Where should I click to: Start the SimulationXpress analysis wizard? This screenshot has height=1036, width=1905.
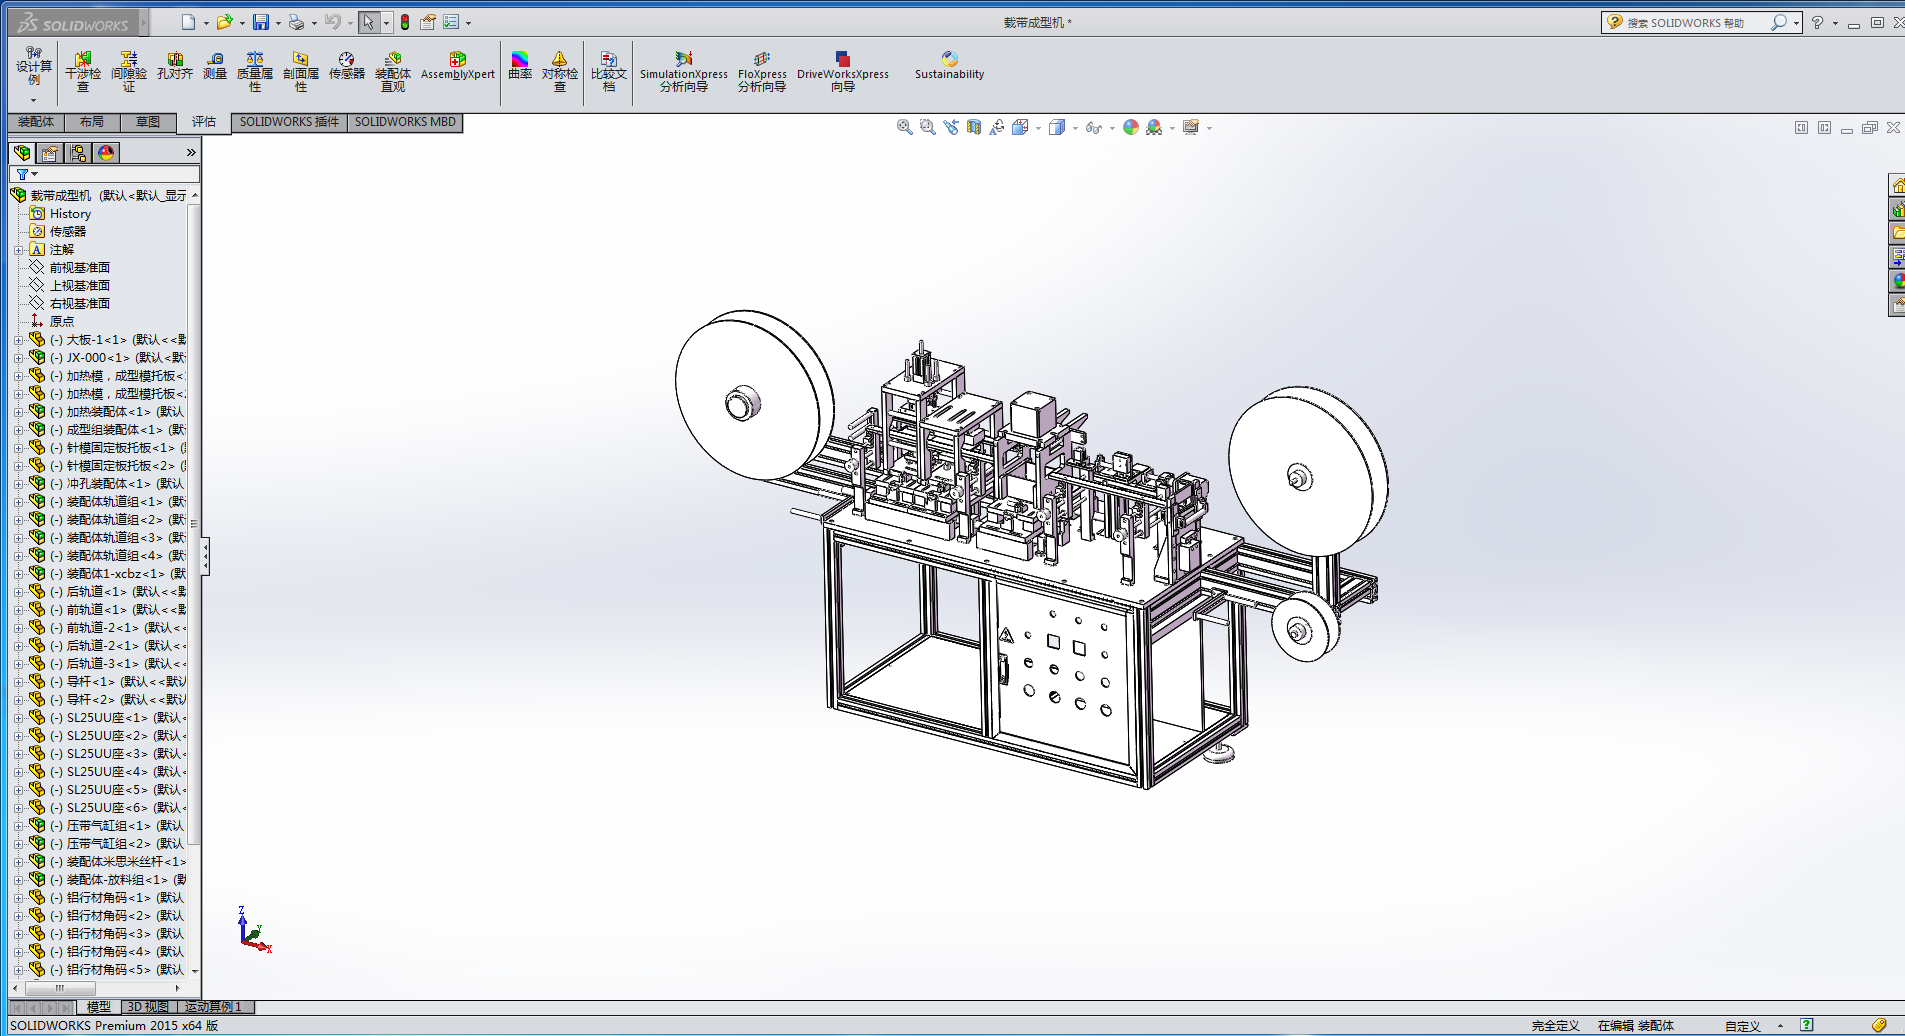(x=684, y=71)
